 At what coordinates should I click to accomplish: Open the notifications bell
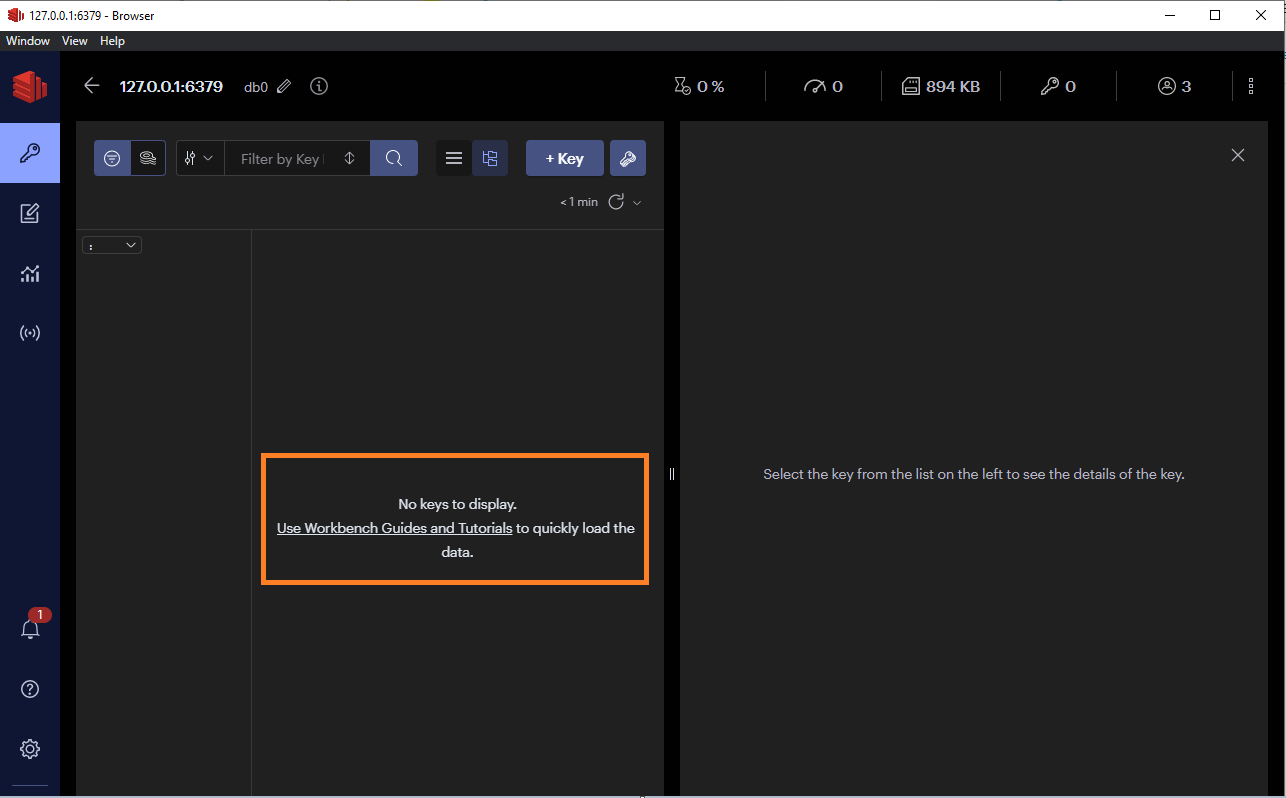[30, 629]
